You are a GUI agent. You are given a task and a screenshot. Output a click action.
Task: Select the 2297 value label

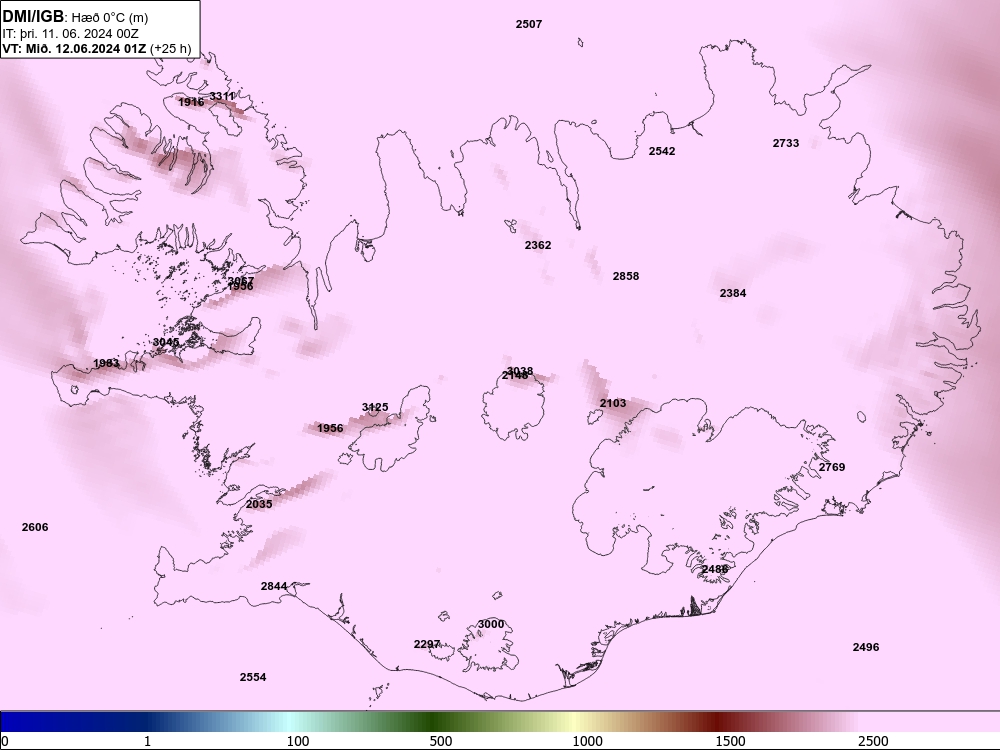pyautogui.click(x=427, y=644)
